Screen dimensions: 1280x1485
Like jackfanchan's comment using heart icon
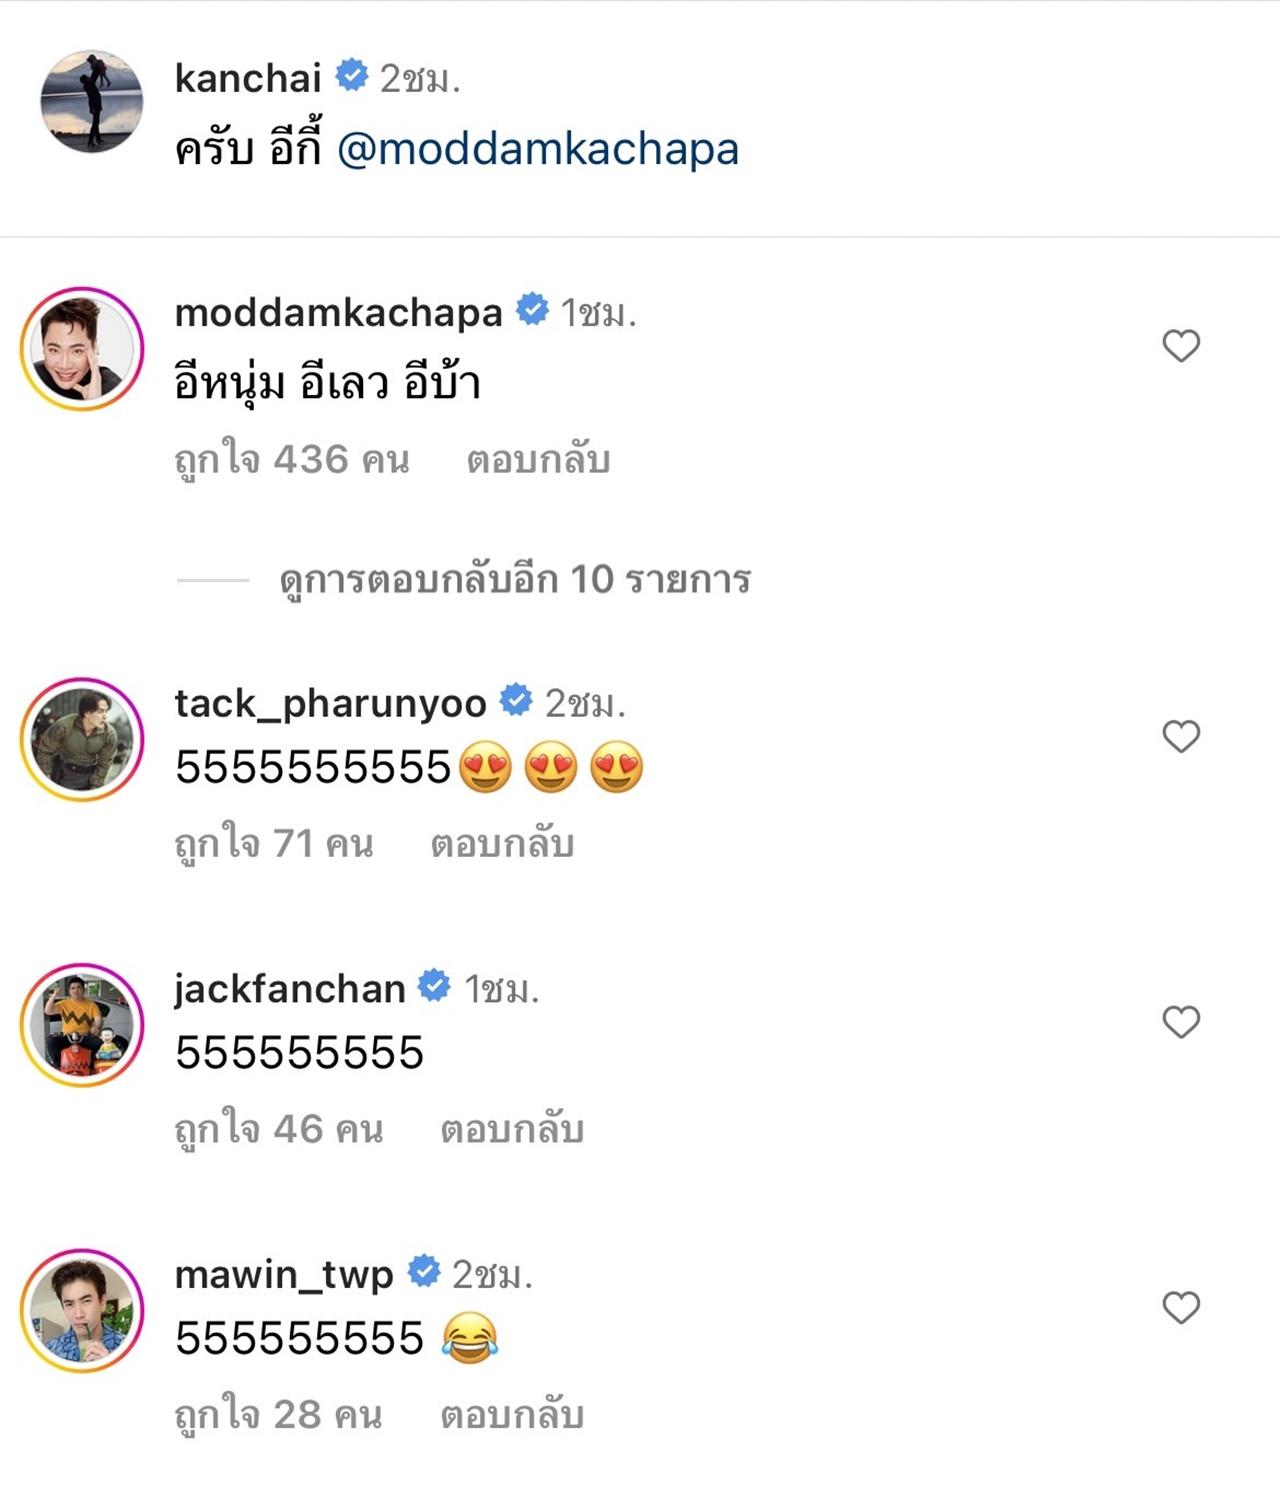1181,1022
